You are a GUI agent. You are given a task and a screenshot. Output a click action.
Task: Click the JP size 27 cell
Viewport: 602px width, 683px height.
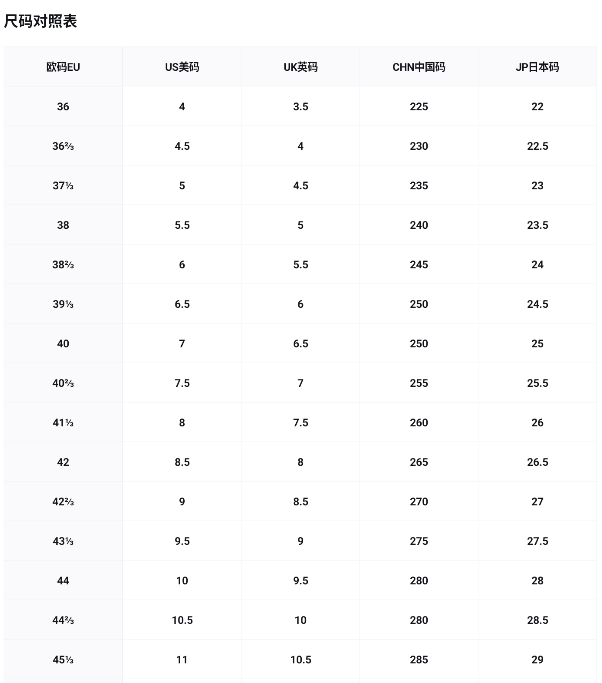coord(537,502)
